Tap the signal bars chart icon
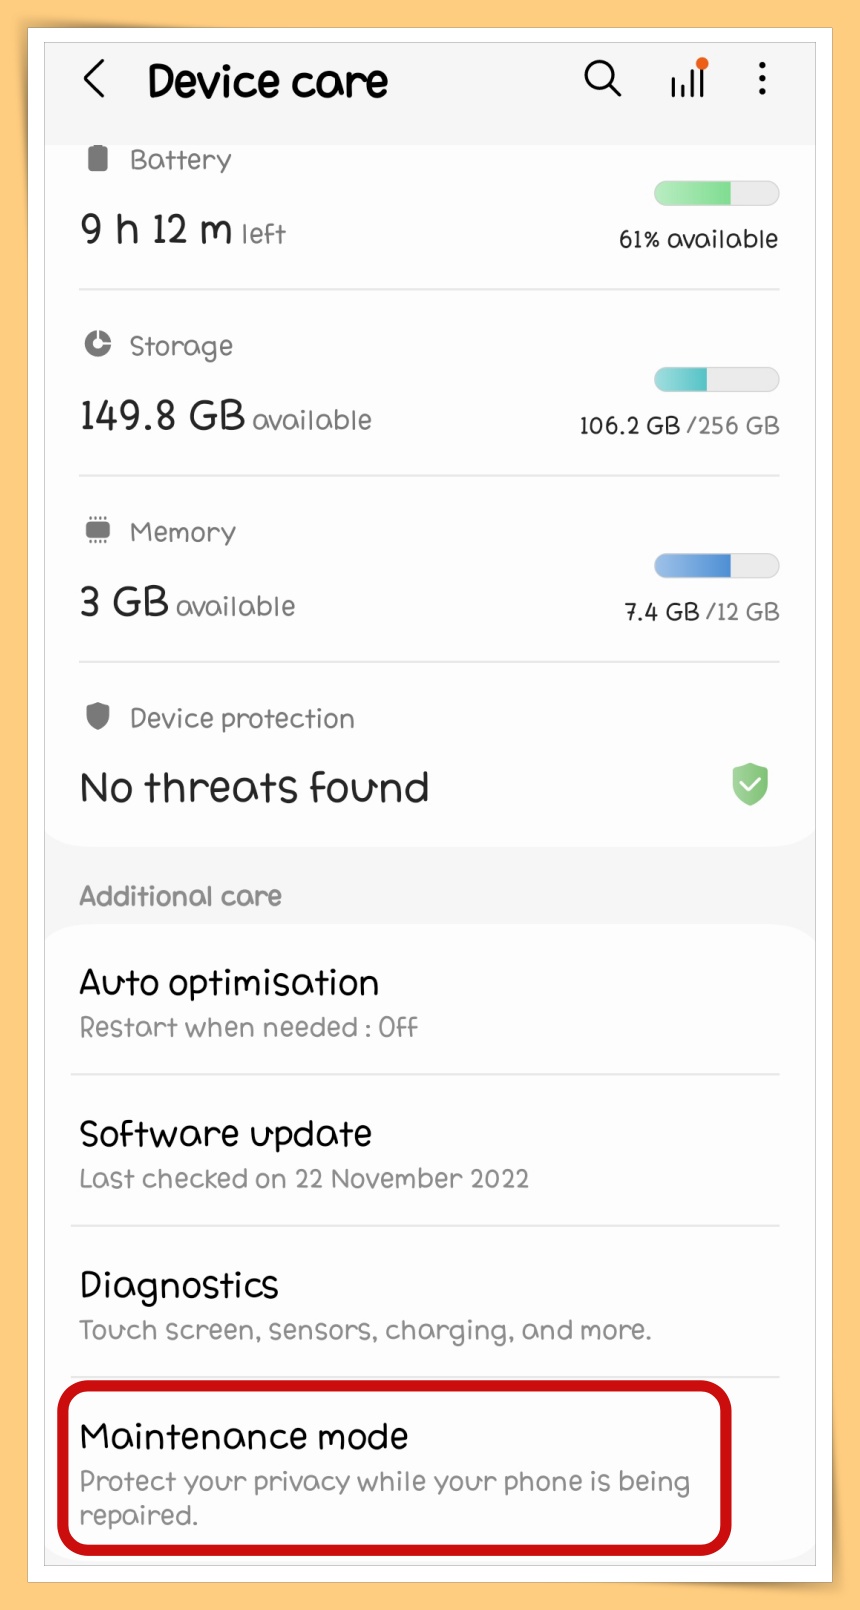 (x=688, y=78)
